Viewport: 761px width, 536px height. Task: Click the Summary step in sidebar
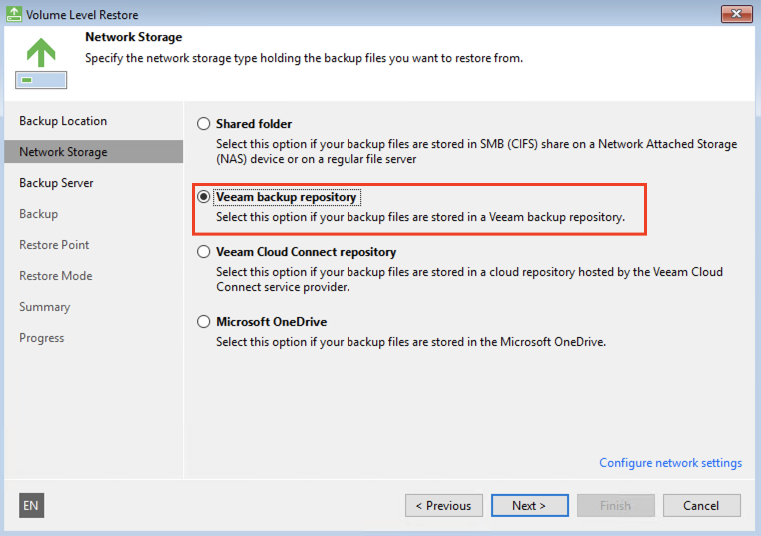pyautogui.click(x=45, y=307)
